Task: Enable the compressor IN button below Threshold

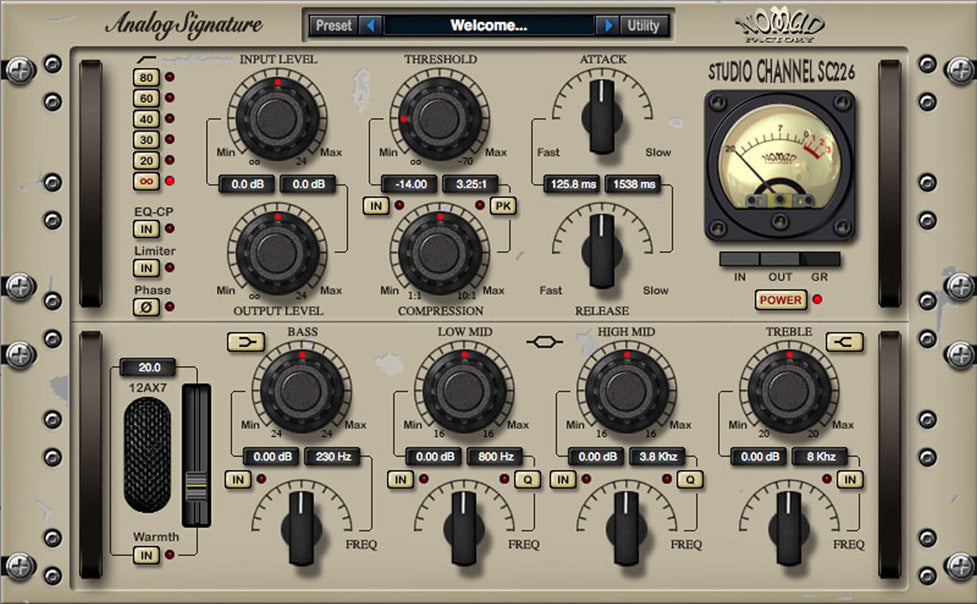Action: (375, 206)
